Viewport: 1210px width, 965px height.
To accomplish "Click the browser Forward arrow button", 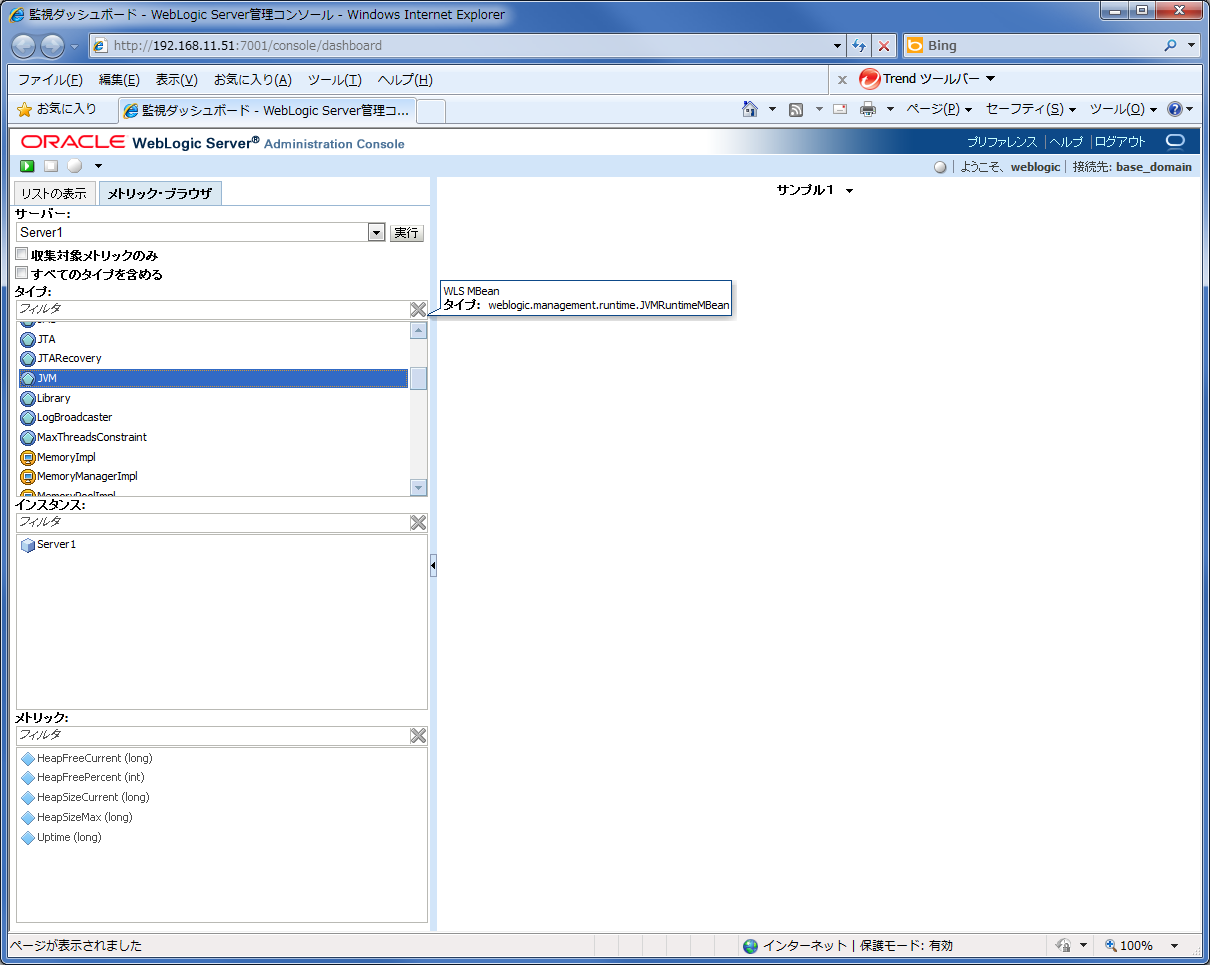I will (x=52, y=46).
